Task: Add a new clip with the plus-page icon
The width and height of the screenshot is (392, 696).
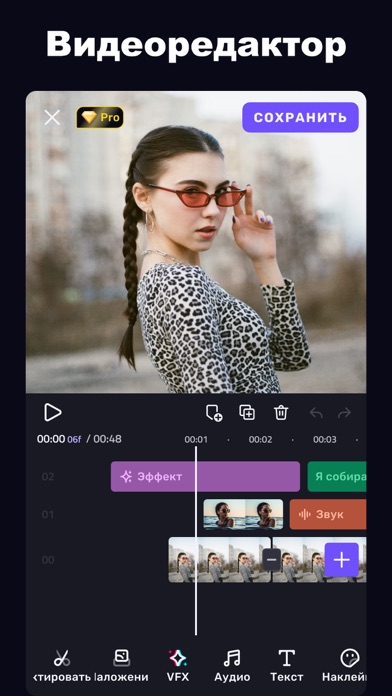Action: pos(214,413)
